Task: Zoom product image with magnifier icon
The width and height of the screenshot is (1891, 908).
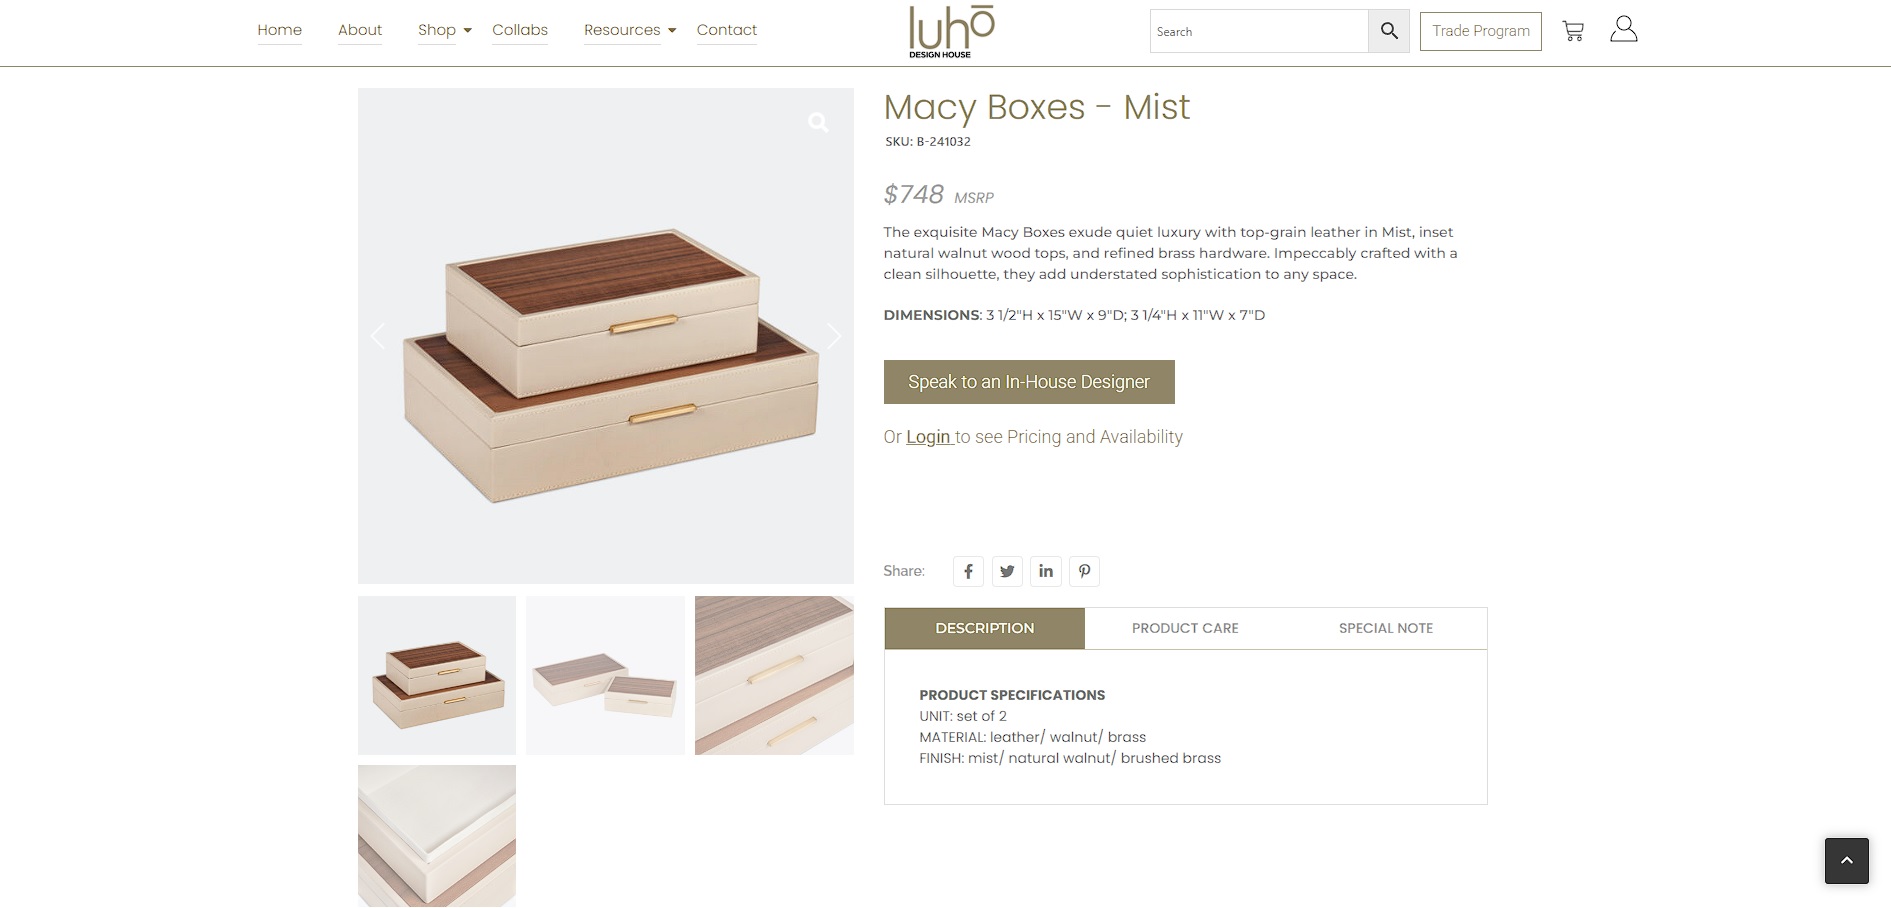Action: click(818, 122)
